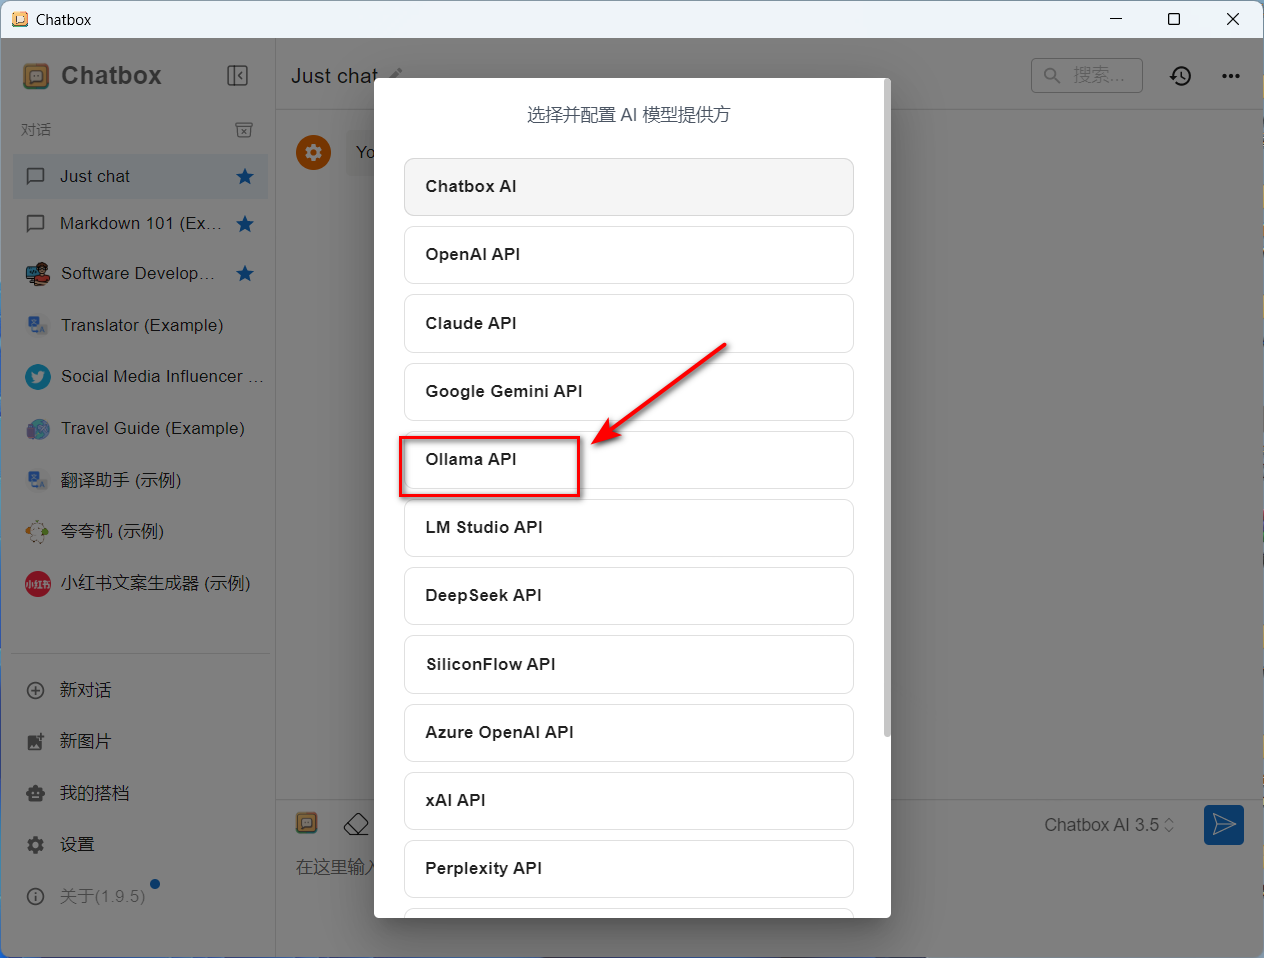Click the 小红书 red avatar icon
This screenshot has width=1264, height=958.
(38, 584)
